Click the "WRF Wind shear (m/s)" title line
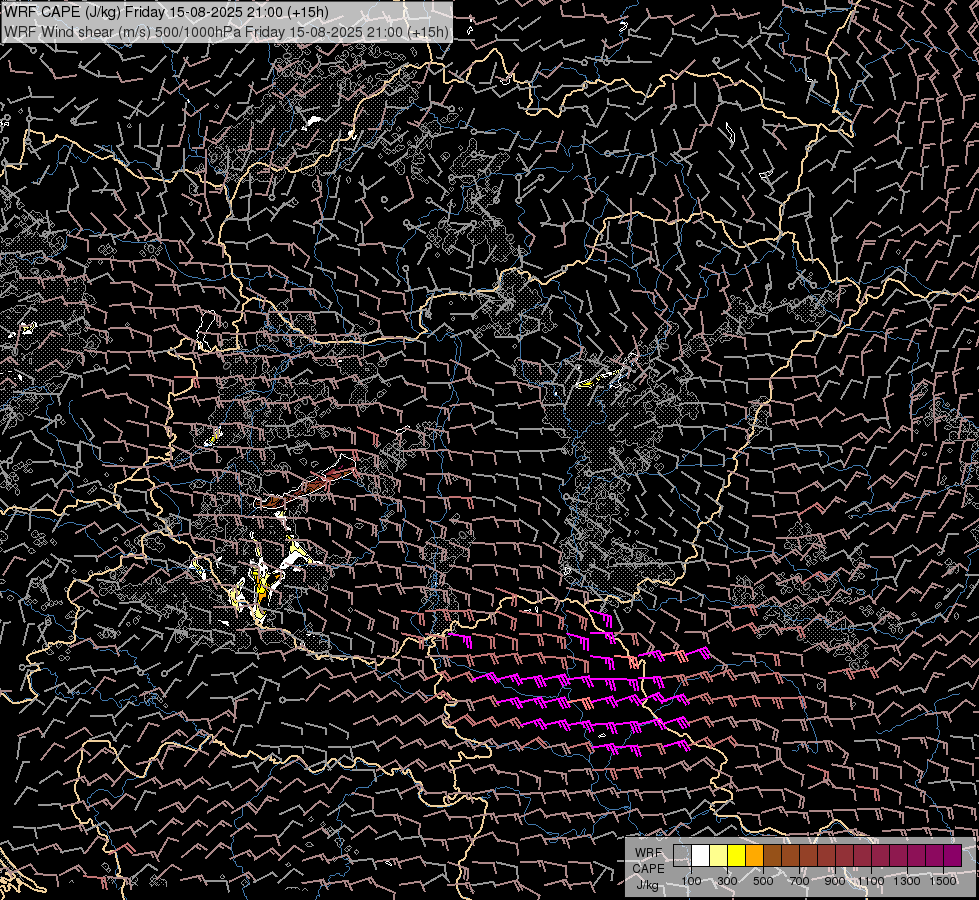This screenshot has height=900, width=979. tap(226, 31)
